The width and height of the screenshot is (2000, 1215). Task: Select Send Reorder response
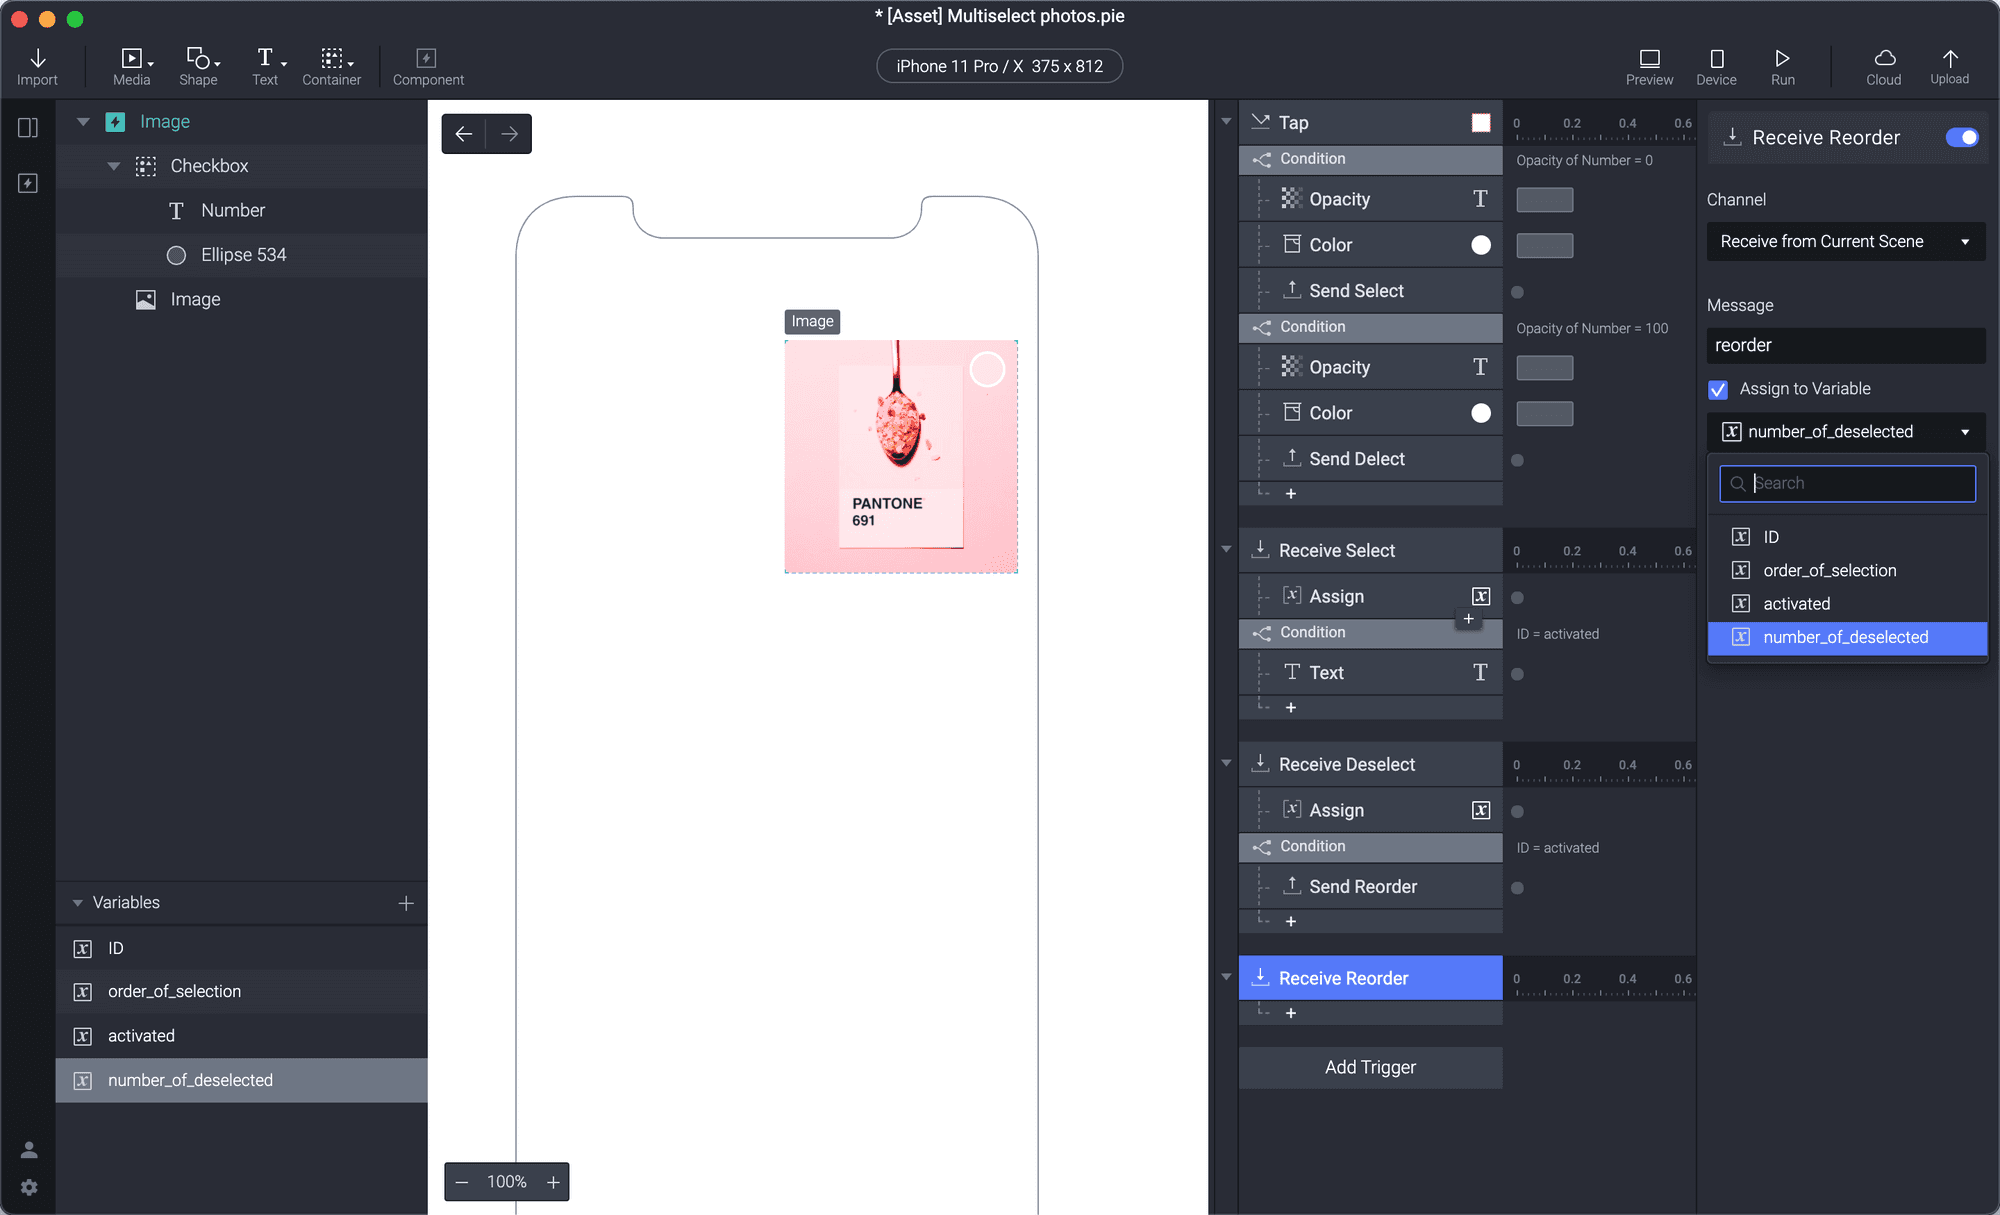click(1370, 887)
